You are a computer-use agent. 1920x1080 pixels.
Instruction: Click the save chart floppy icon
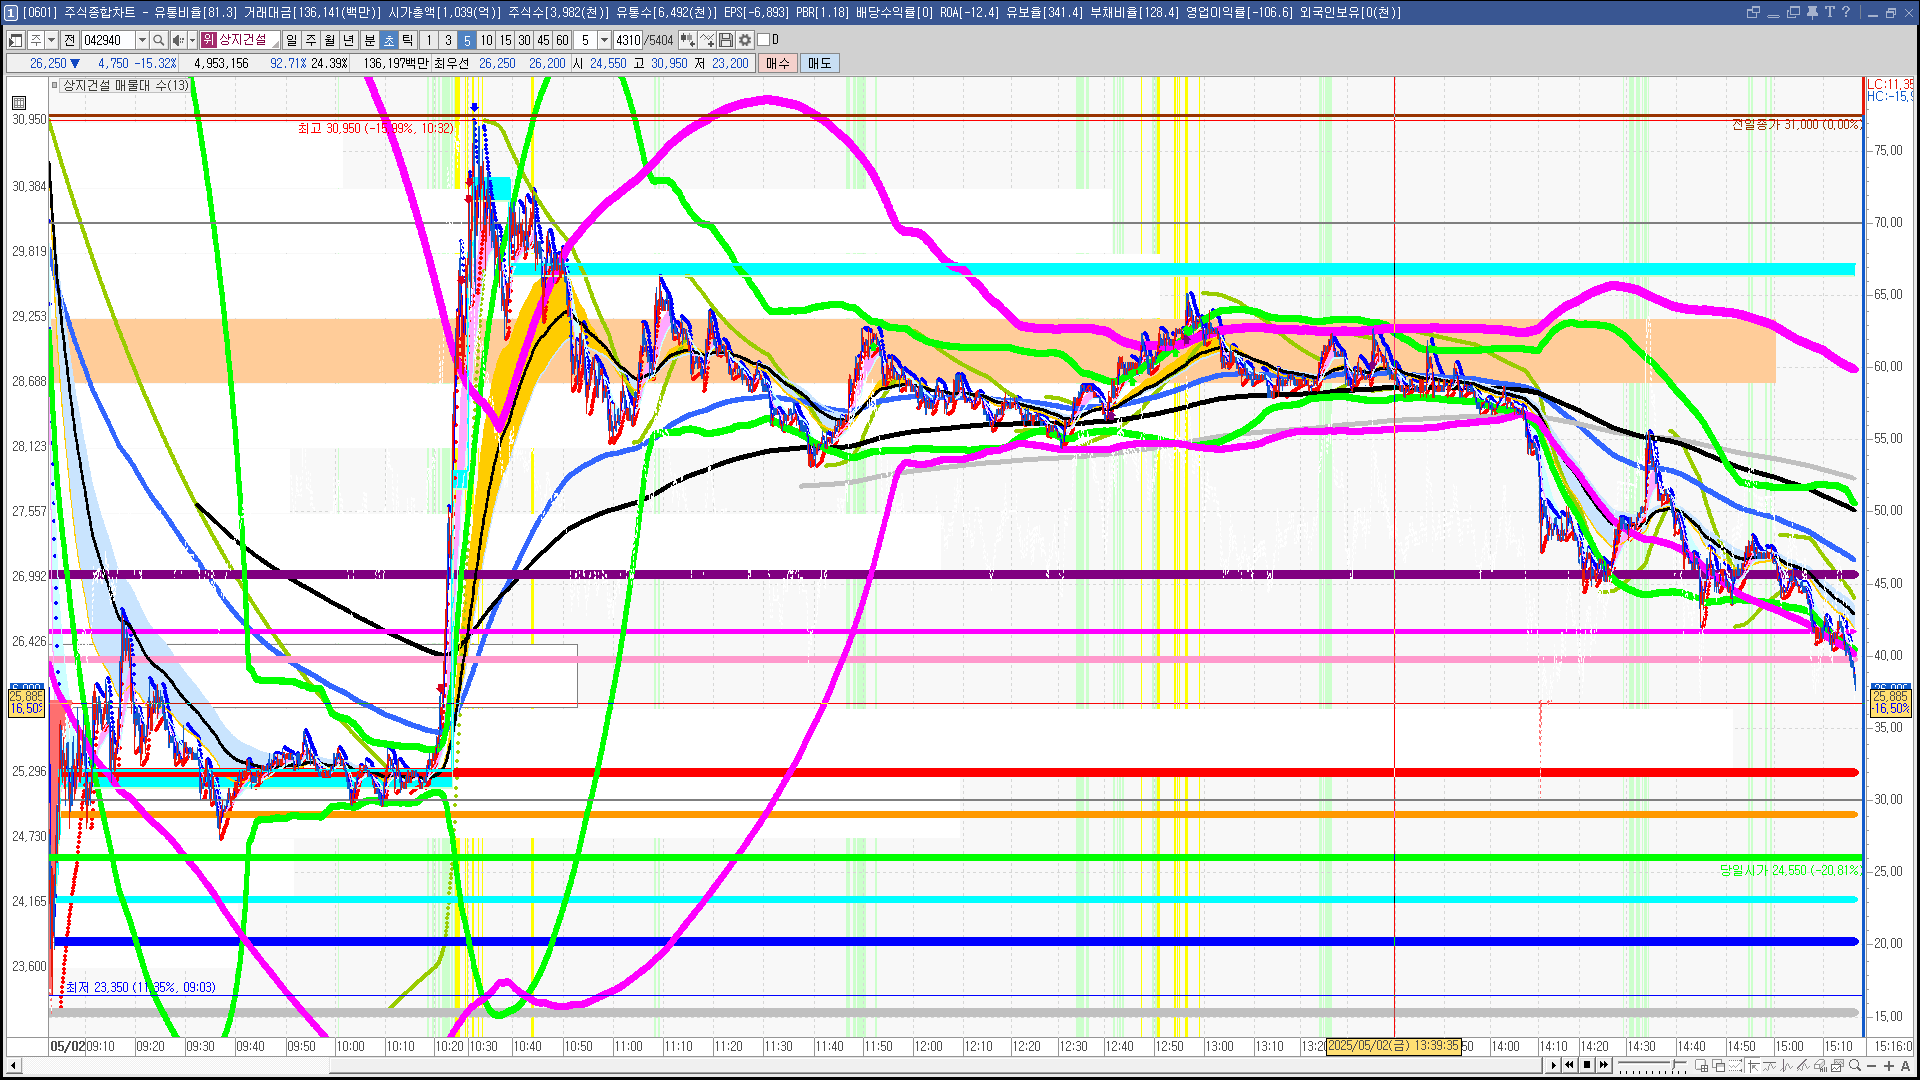(726, 40)
